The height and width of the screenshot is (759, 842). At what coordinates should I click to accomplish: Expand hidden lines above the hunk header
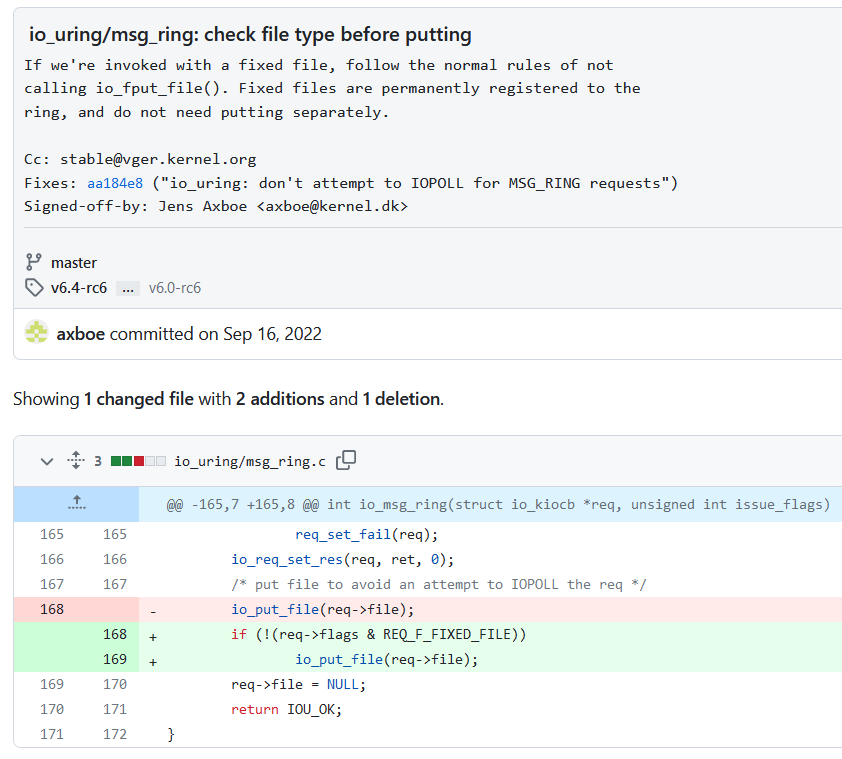[76, 504]
